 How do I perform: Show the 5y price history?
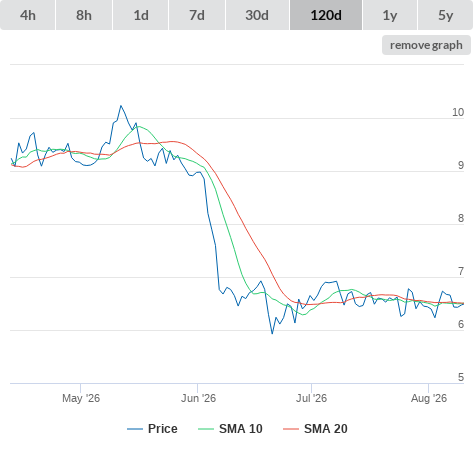(446, 15)
